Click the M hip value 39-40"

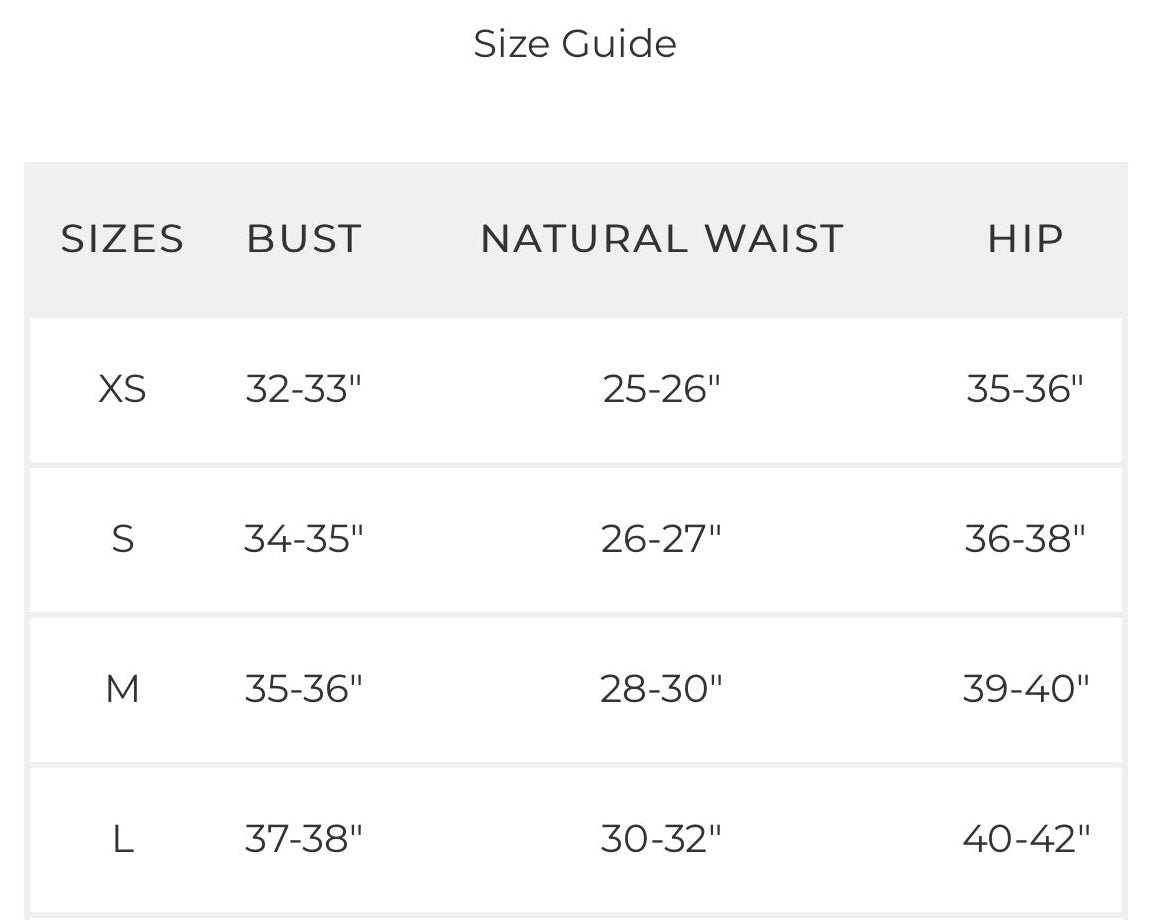click(1025, 689)
